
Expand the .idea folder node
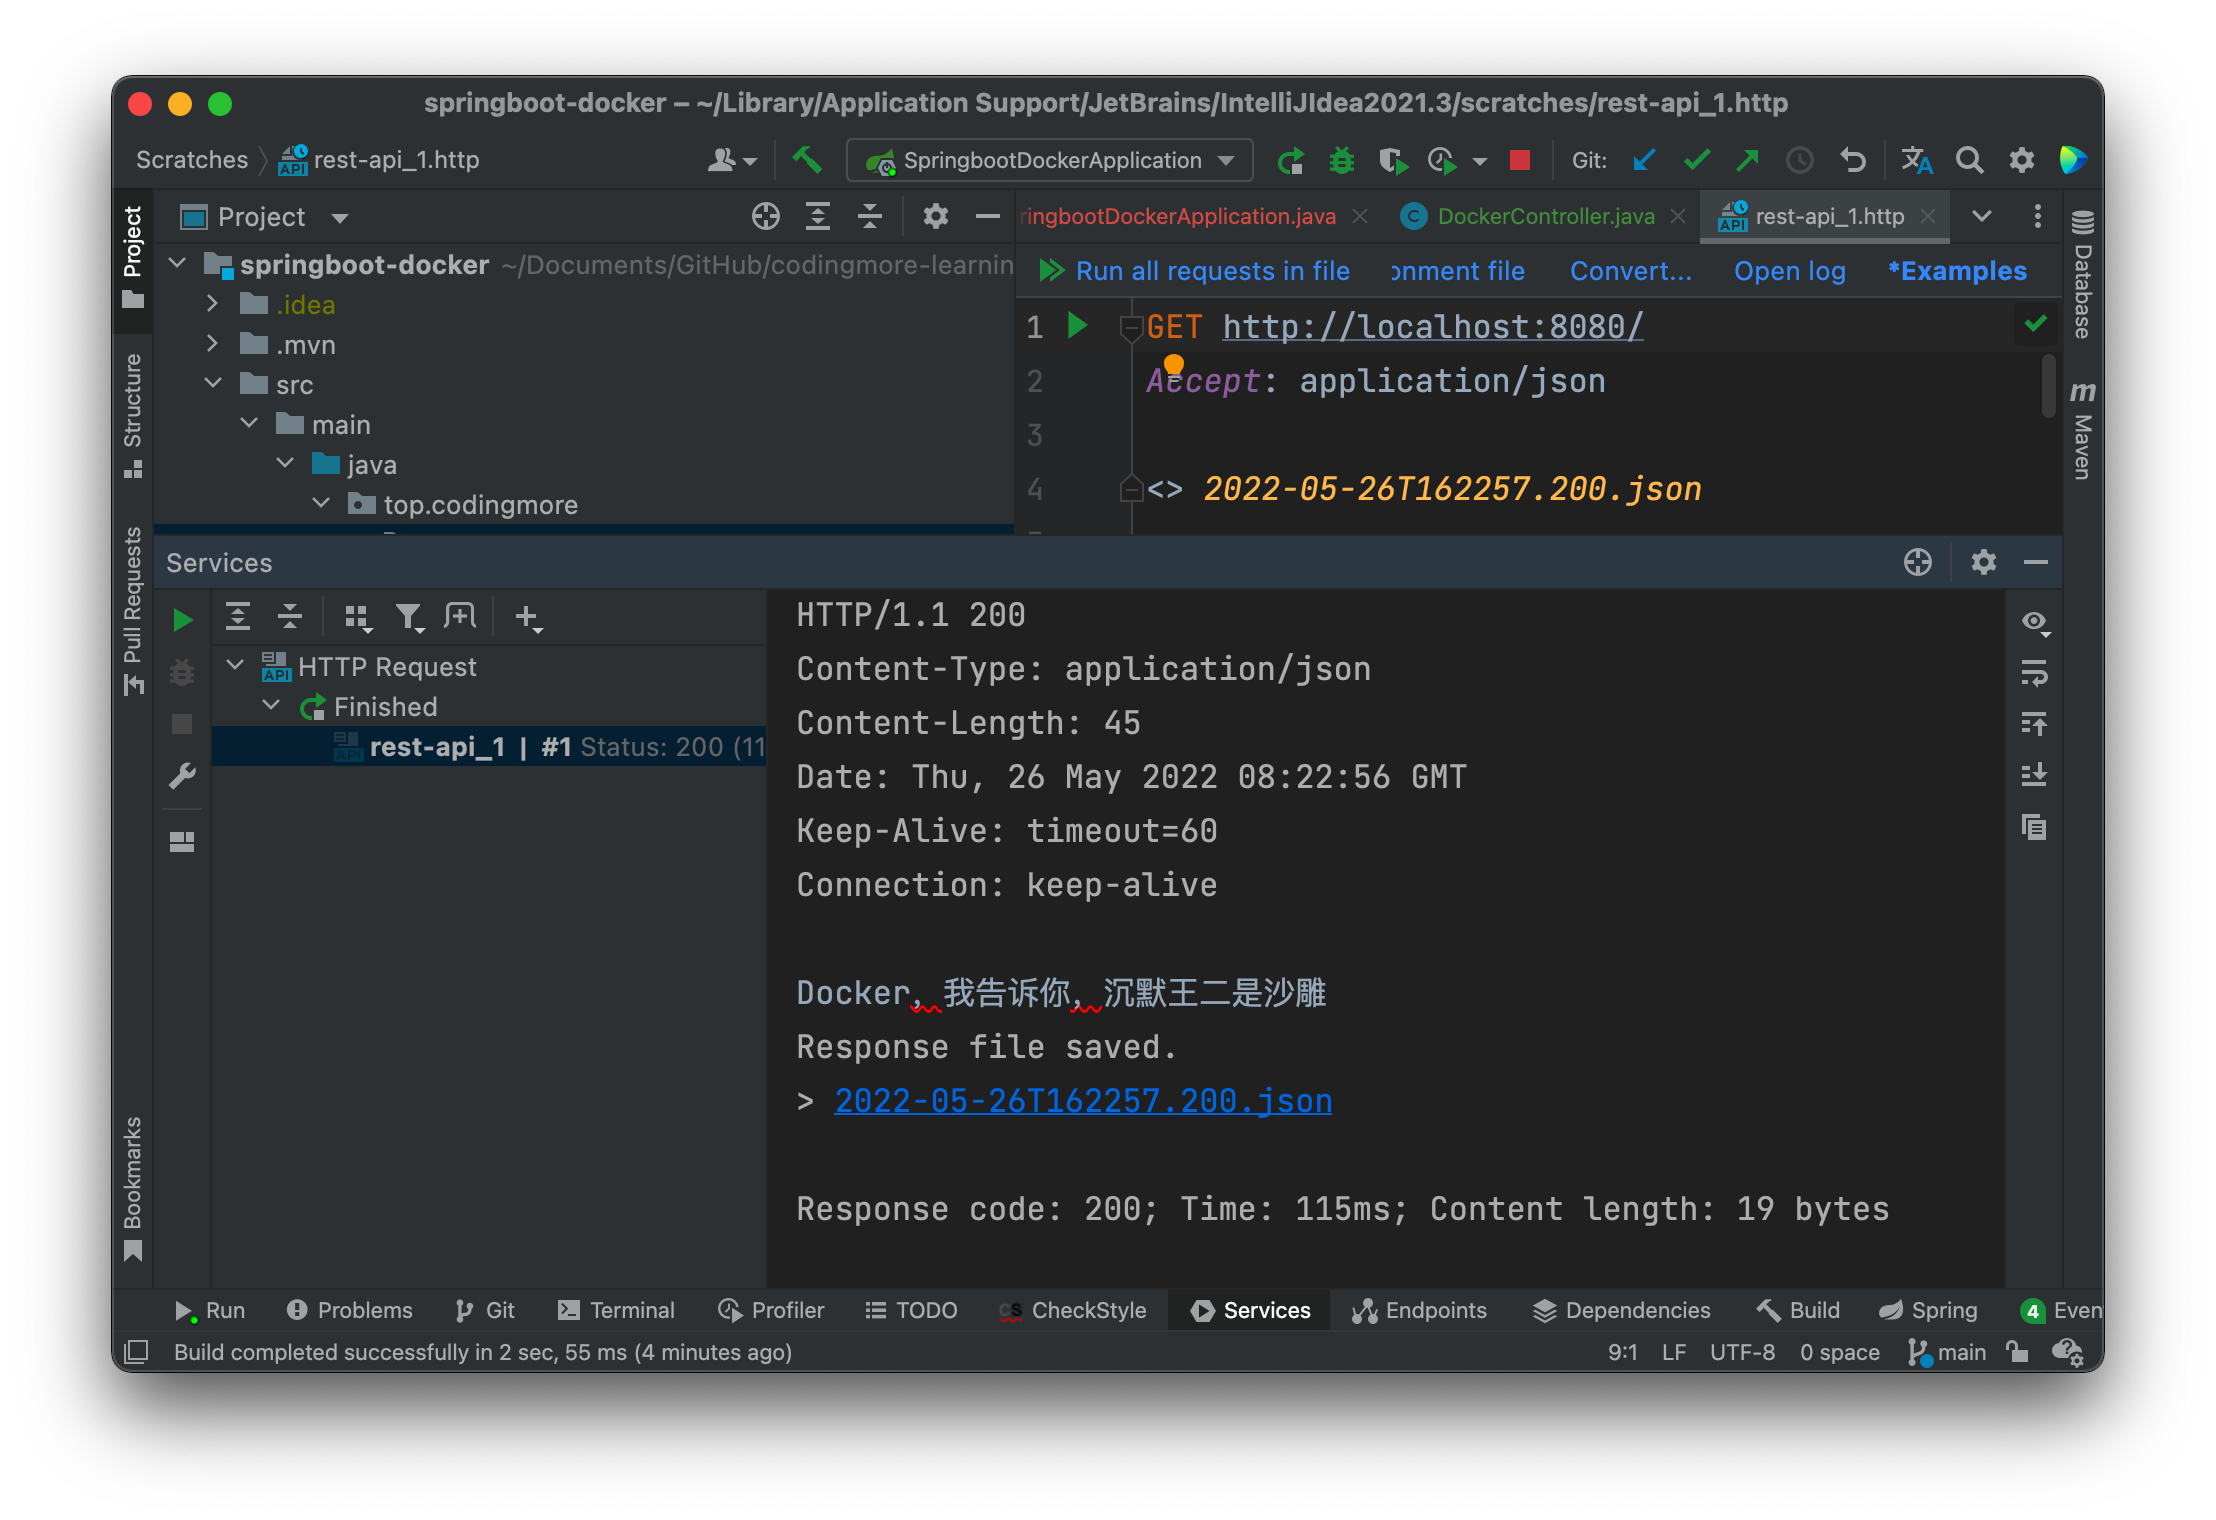pos(213,304)
